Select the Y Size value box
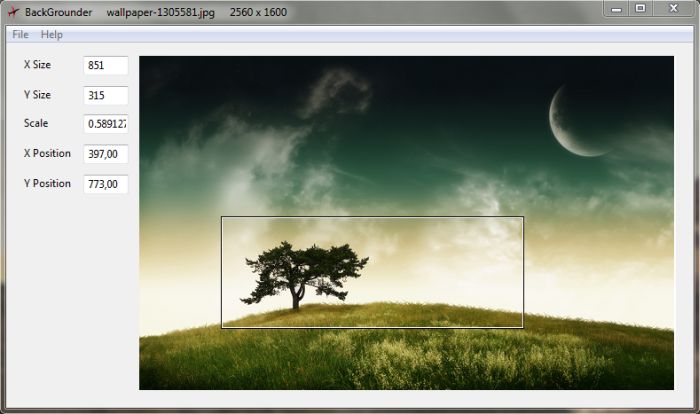Viewport: 700px width, 414px height. click(x=105, y=96)
